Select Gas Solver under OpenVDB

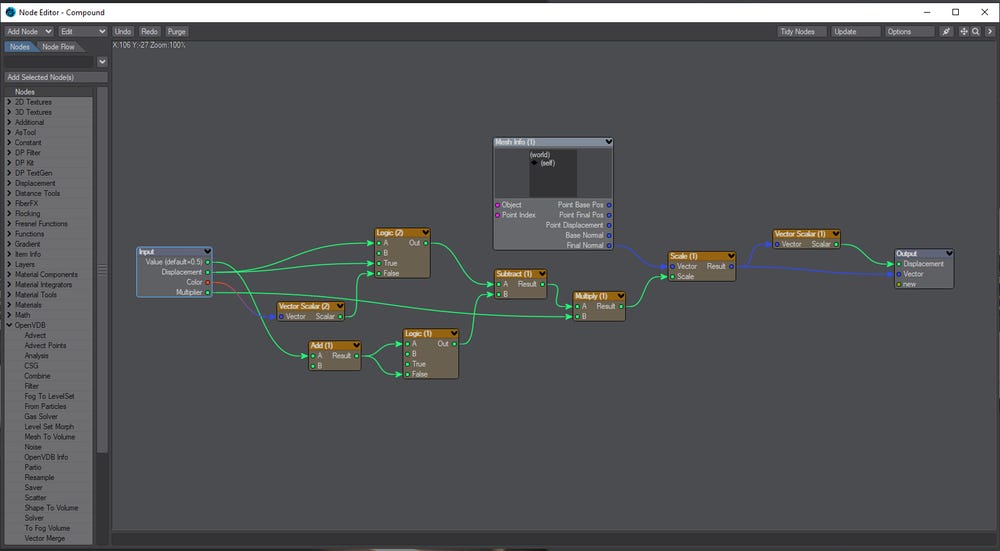pyautogui.click(x=41, y=416)
